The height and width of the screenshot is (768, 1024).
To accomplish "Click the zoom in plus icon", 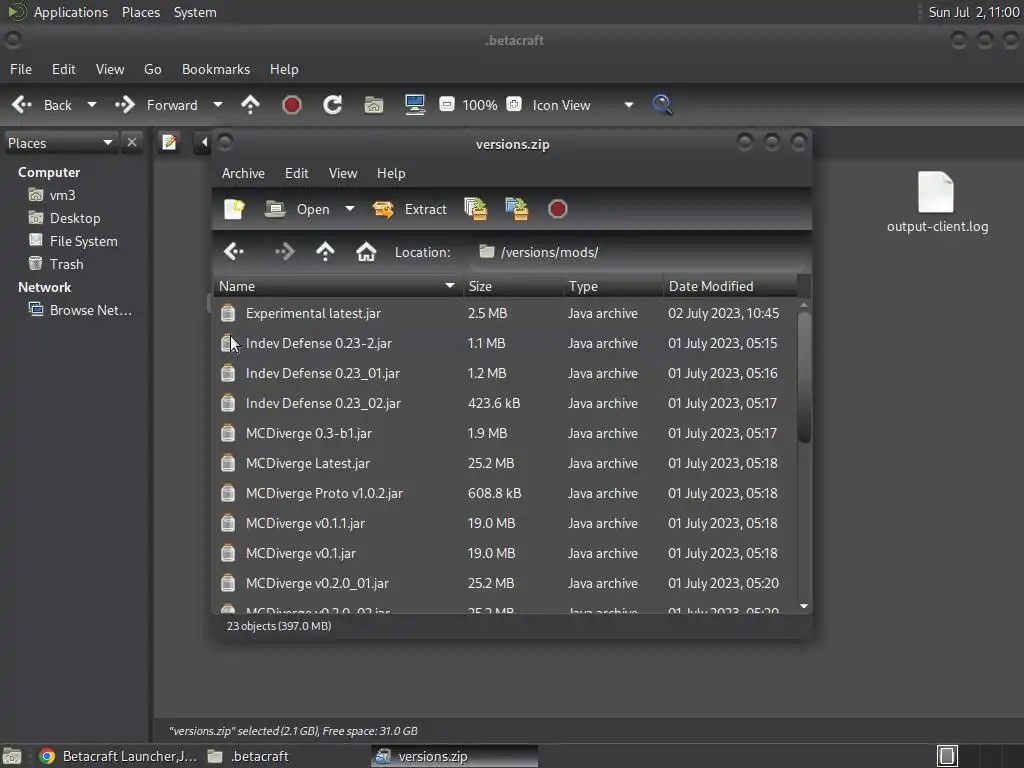I will [x=514, y=104].
